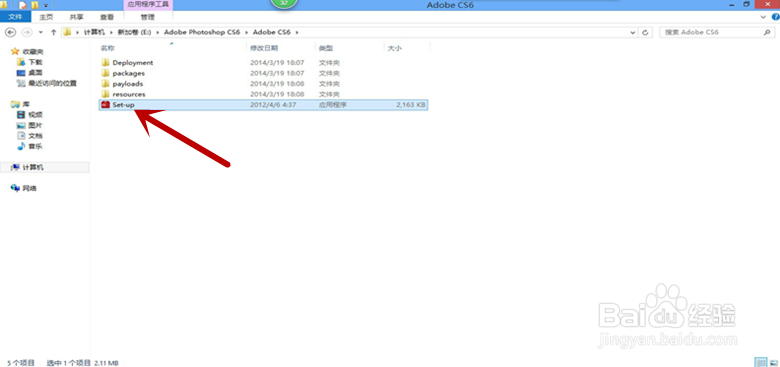The image size is (780, 367).
Task: Open the 文件 menu tab
Action: [x=15, y=17]
